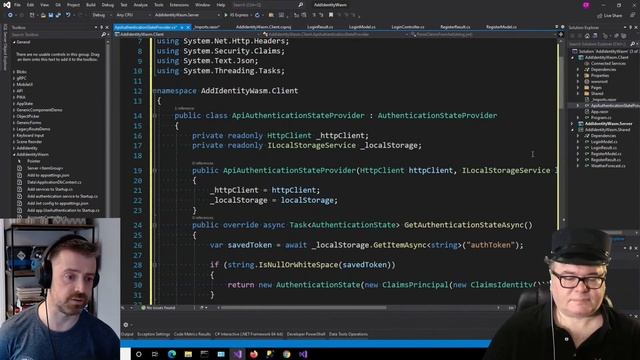
Task: Open the Exception Settings tab
Action: click(153, 334)
